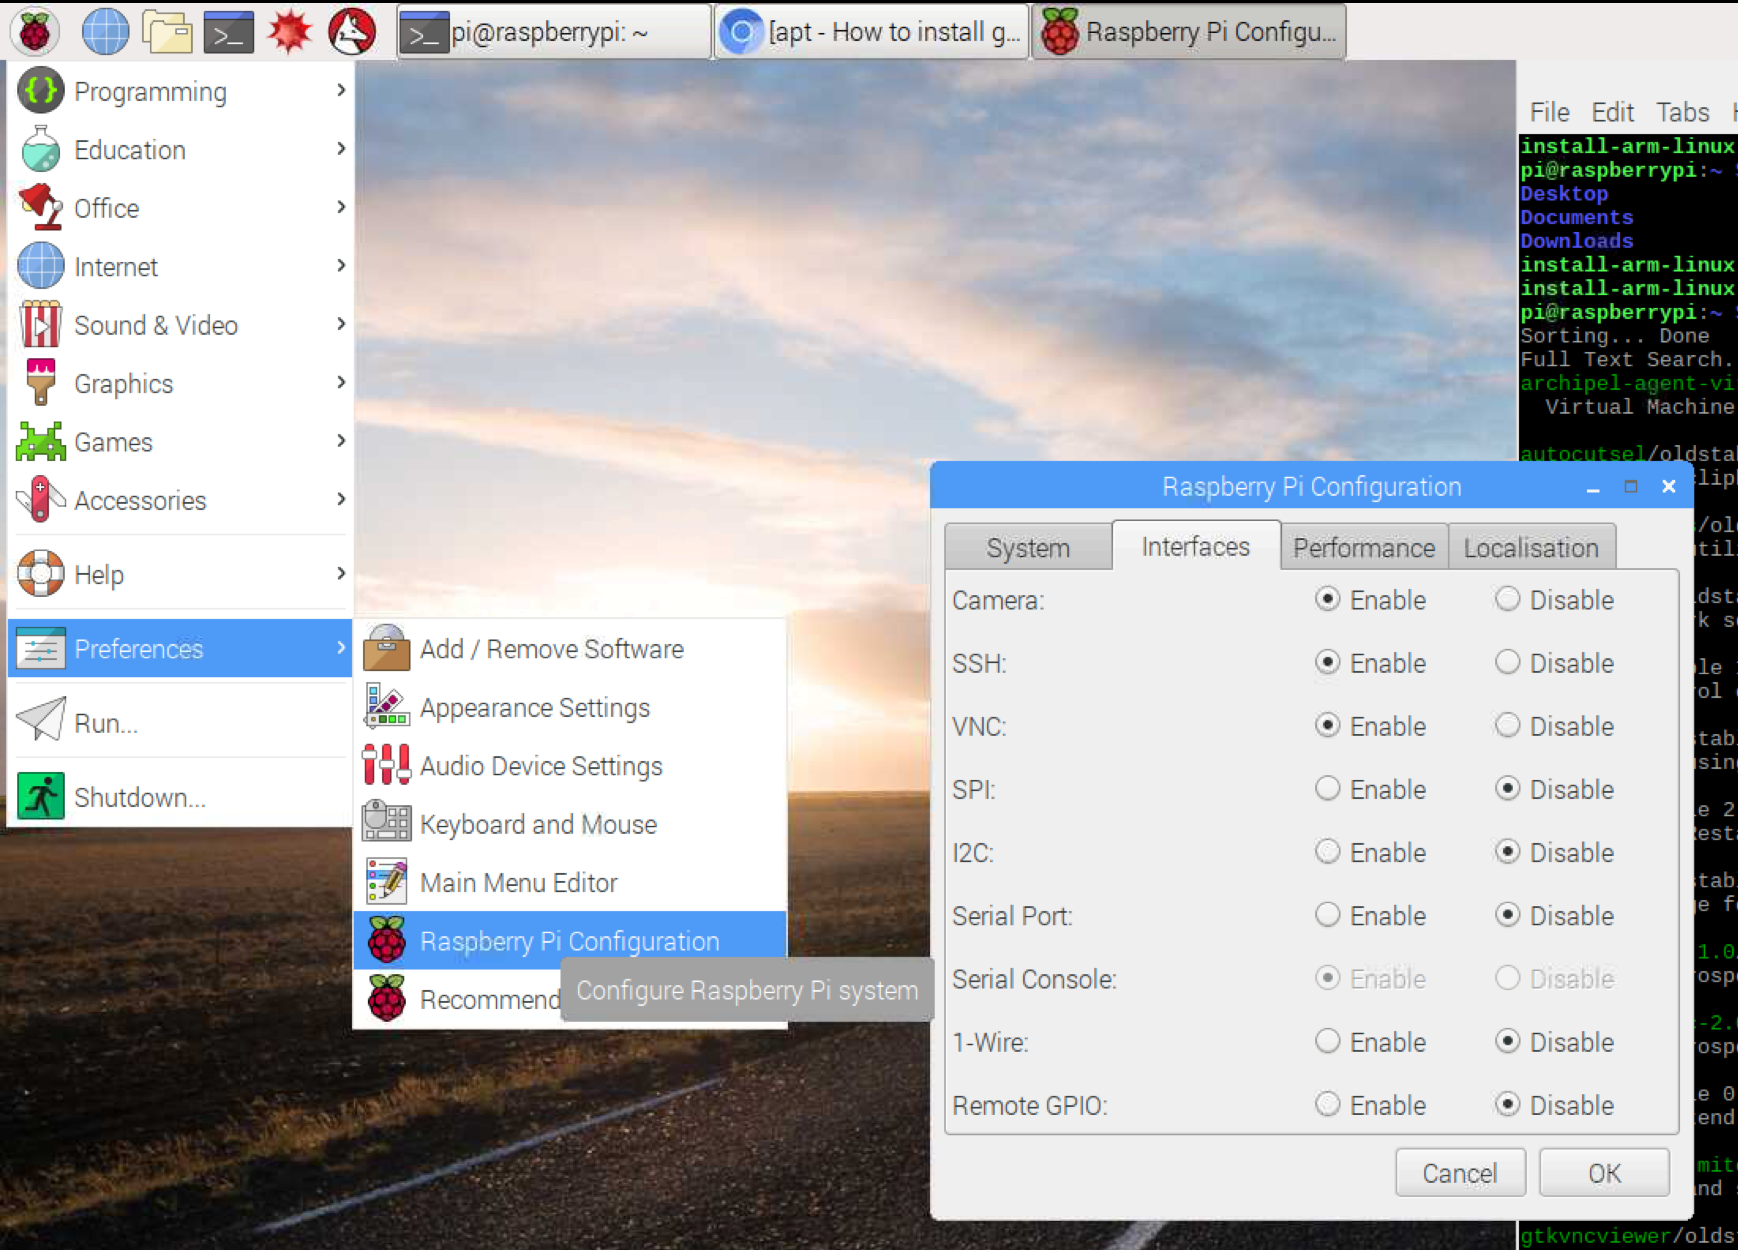Click the Recommended Software raspberry icon

tap(387, 998)
